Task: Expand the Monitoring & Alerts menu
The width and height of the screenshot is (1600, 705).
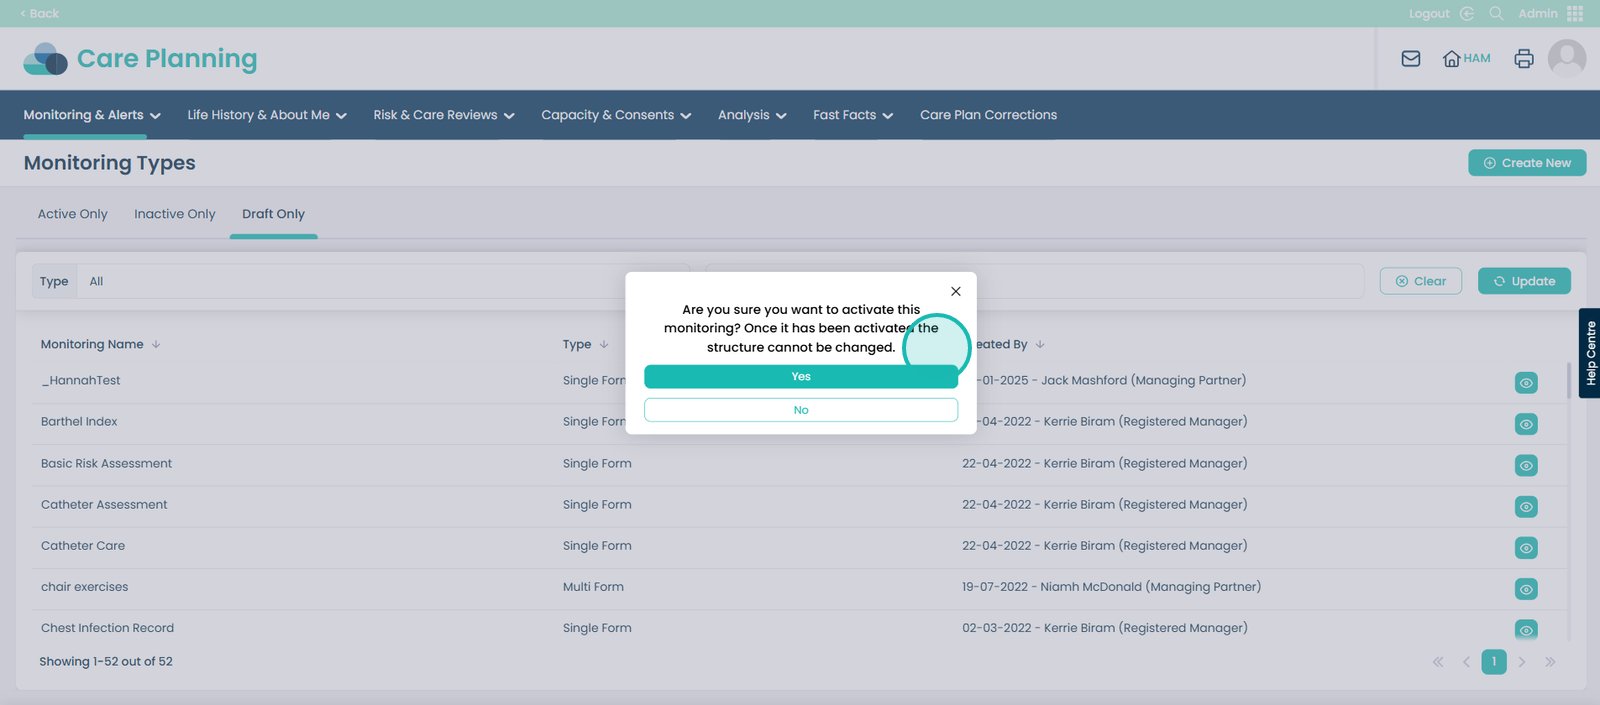Action: click(x=92, y=115)
